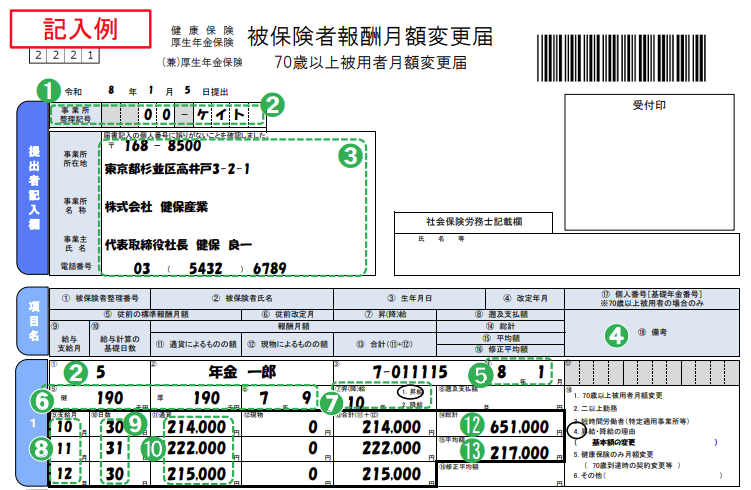751x490 pixels.
Task: Select the circled 1. 昇給 option
Action: point(410,392)
